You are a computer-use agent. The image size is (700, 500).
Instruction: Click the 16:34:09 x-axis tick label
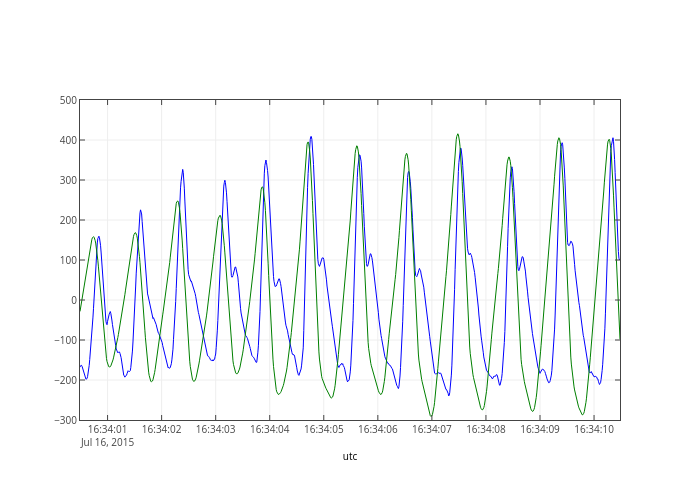(x=539, y=429)
